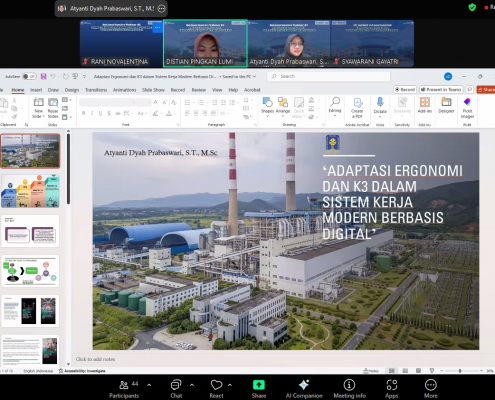Expand the Customize Quick Access Toolbar dropdown

click(85, 77)
